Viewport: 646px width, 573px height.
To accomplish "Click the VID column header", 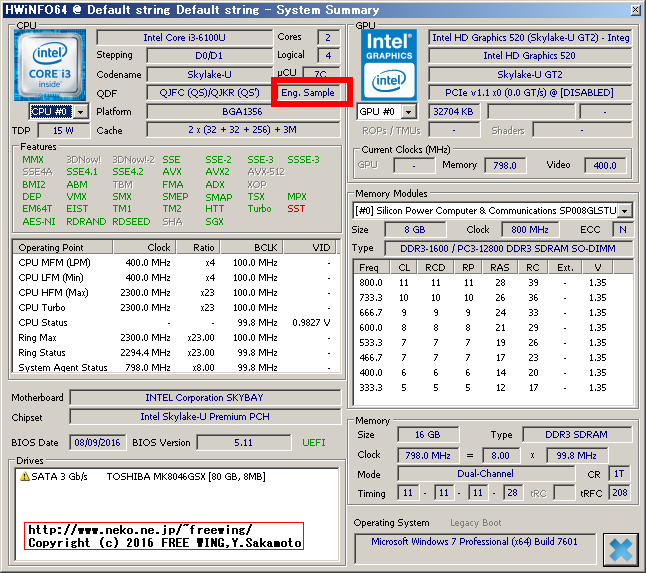I will coord(310,248).
